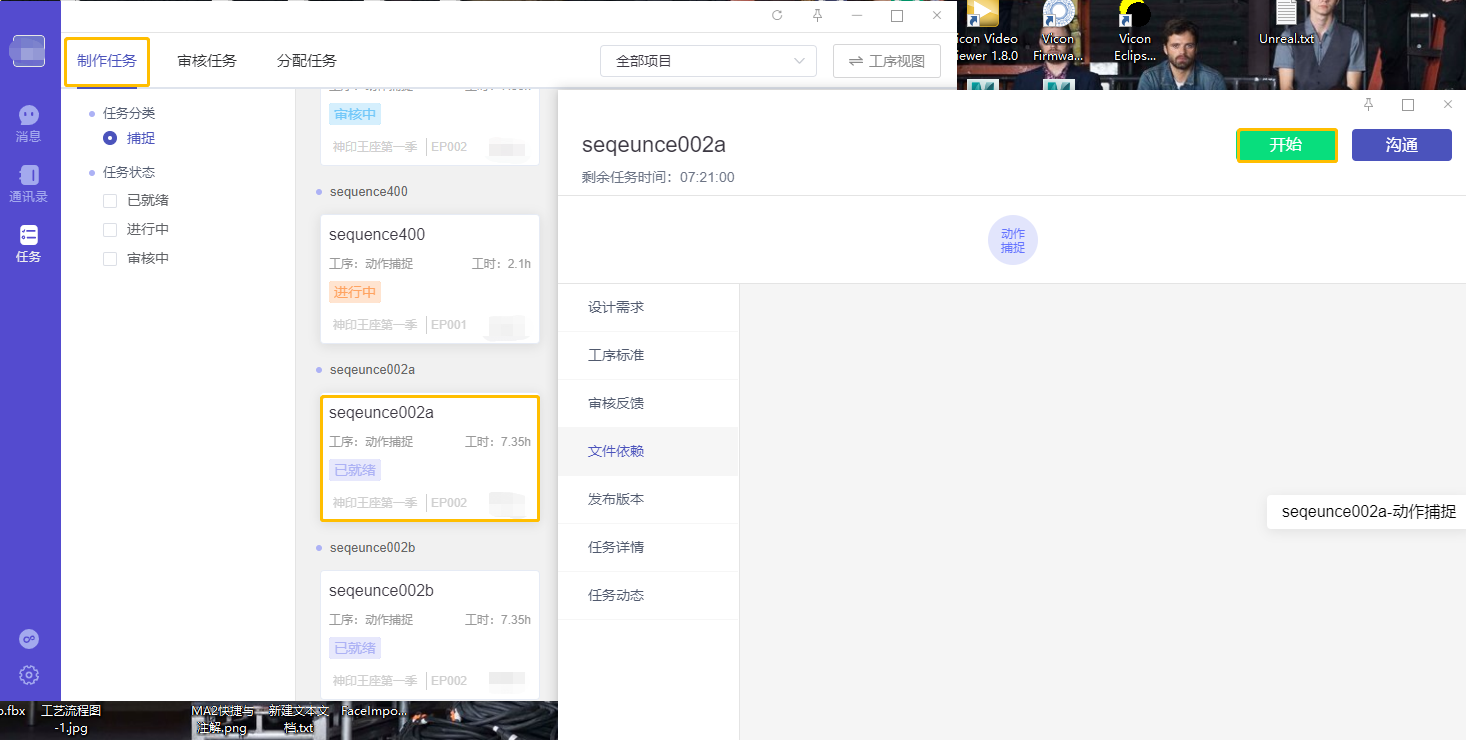The height and width of the screenshot is (740, 1466).
Task: Enable the 审核中 status checkbox
Action: point(110,259)
